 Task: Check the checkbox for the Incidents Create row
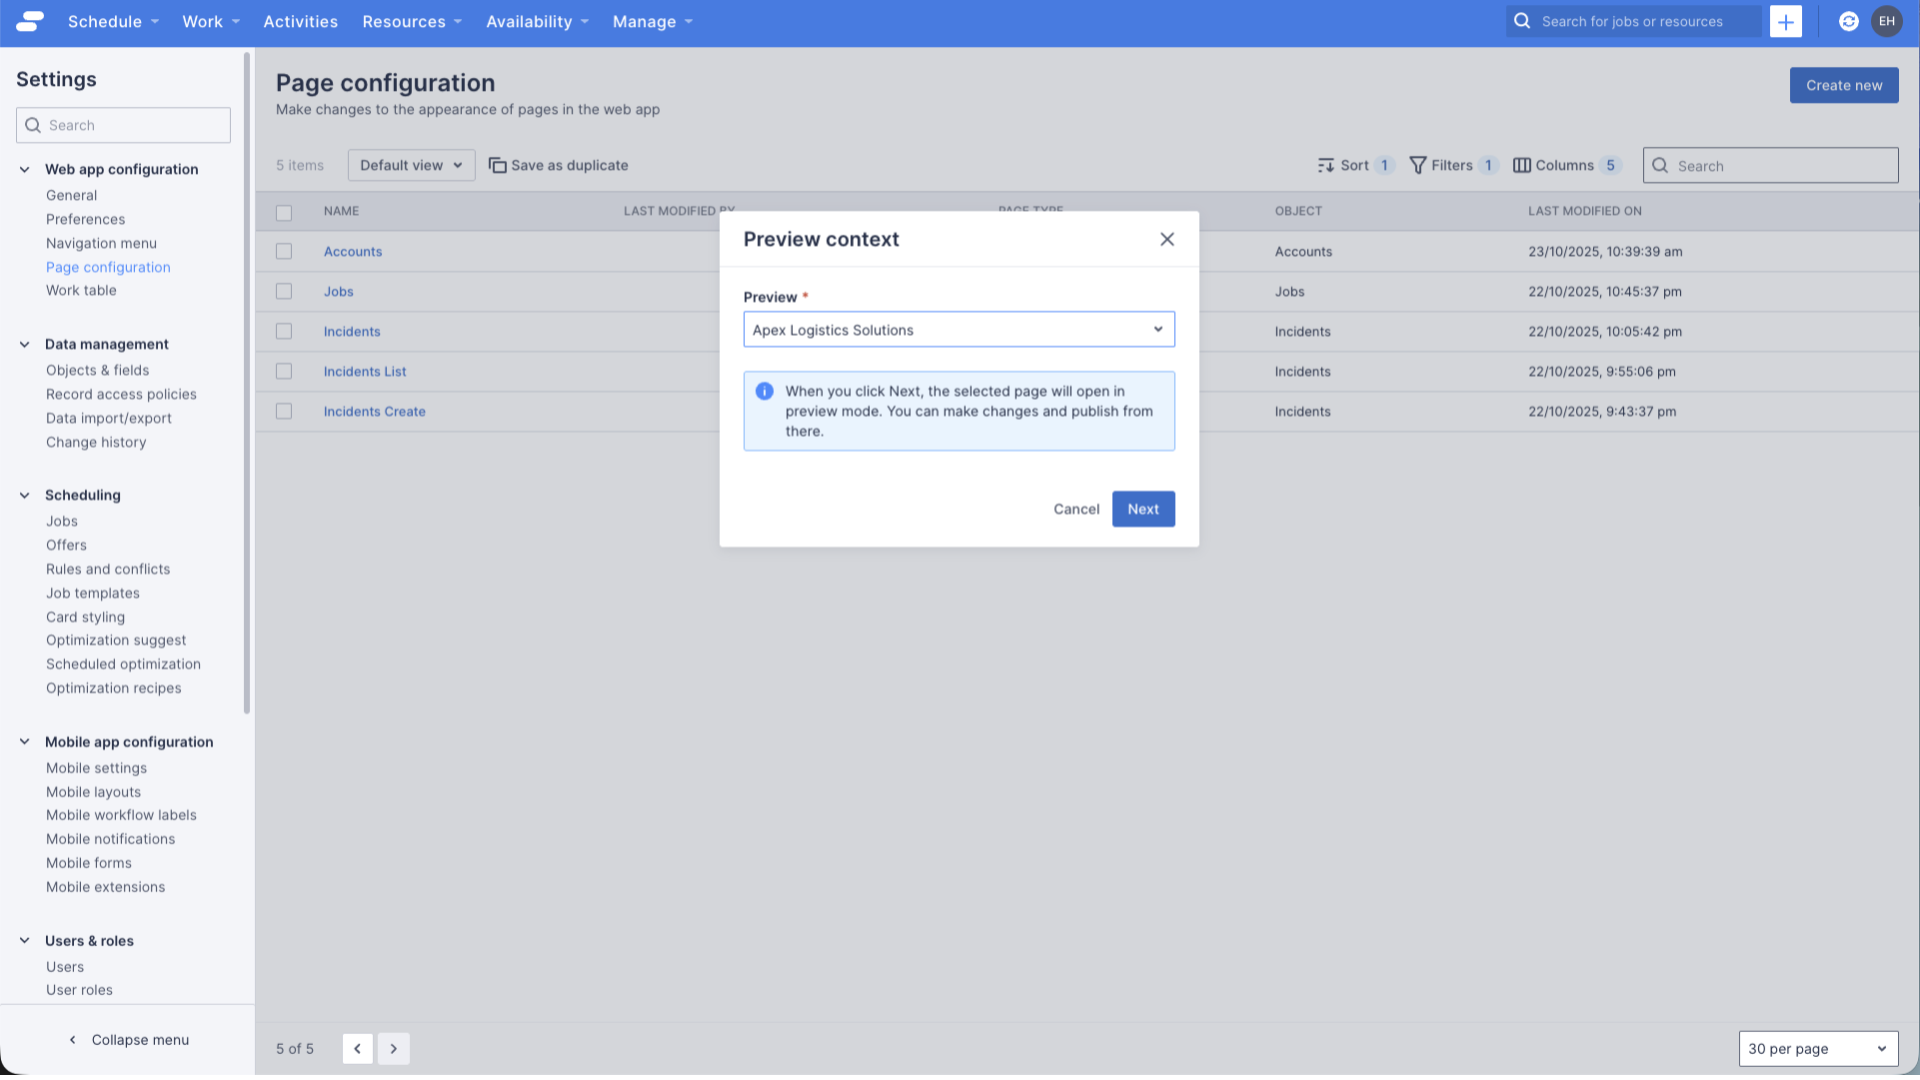click(x=284, y=411)
